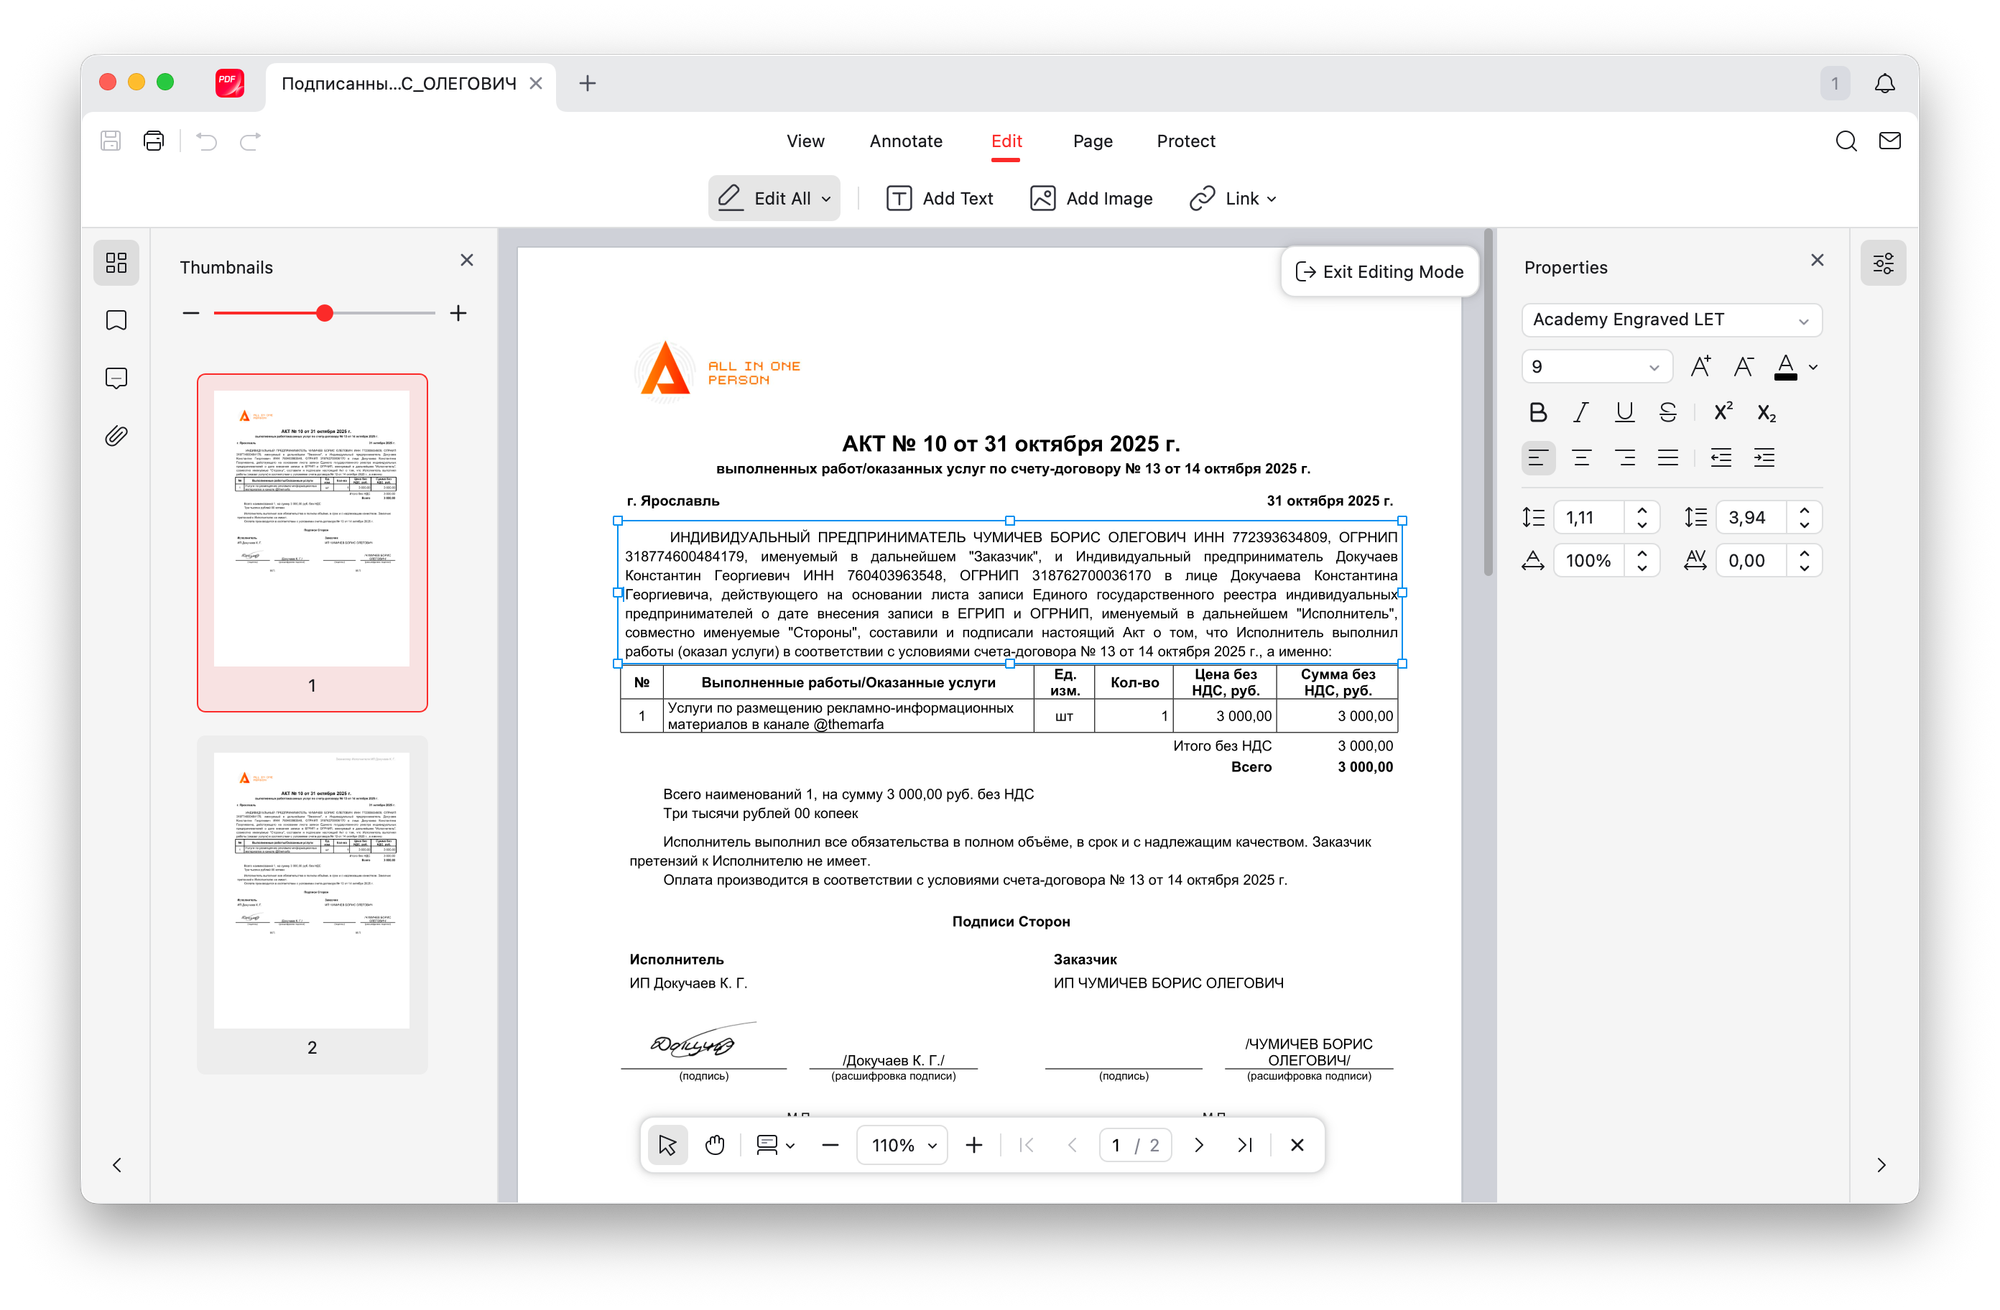Expand the Link options dropdown
The width and height of the screenshot is (2000, 1310).
[x=1233, y=198]
